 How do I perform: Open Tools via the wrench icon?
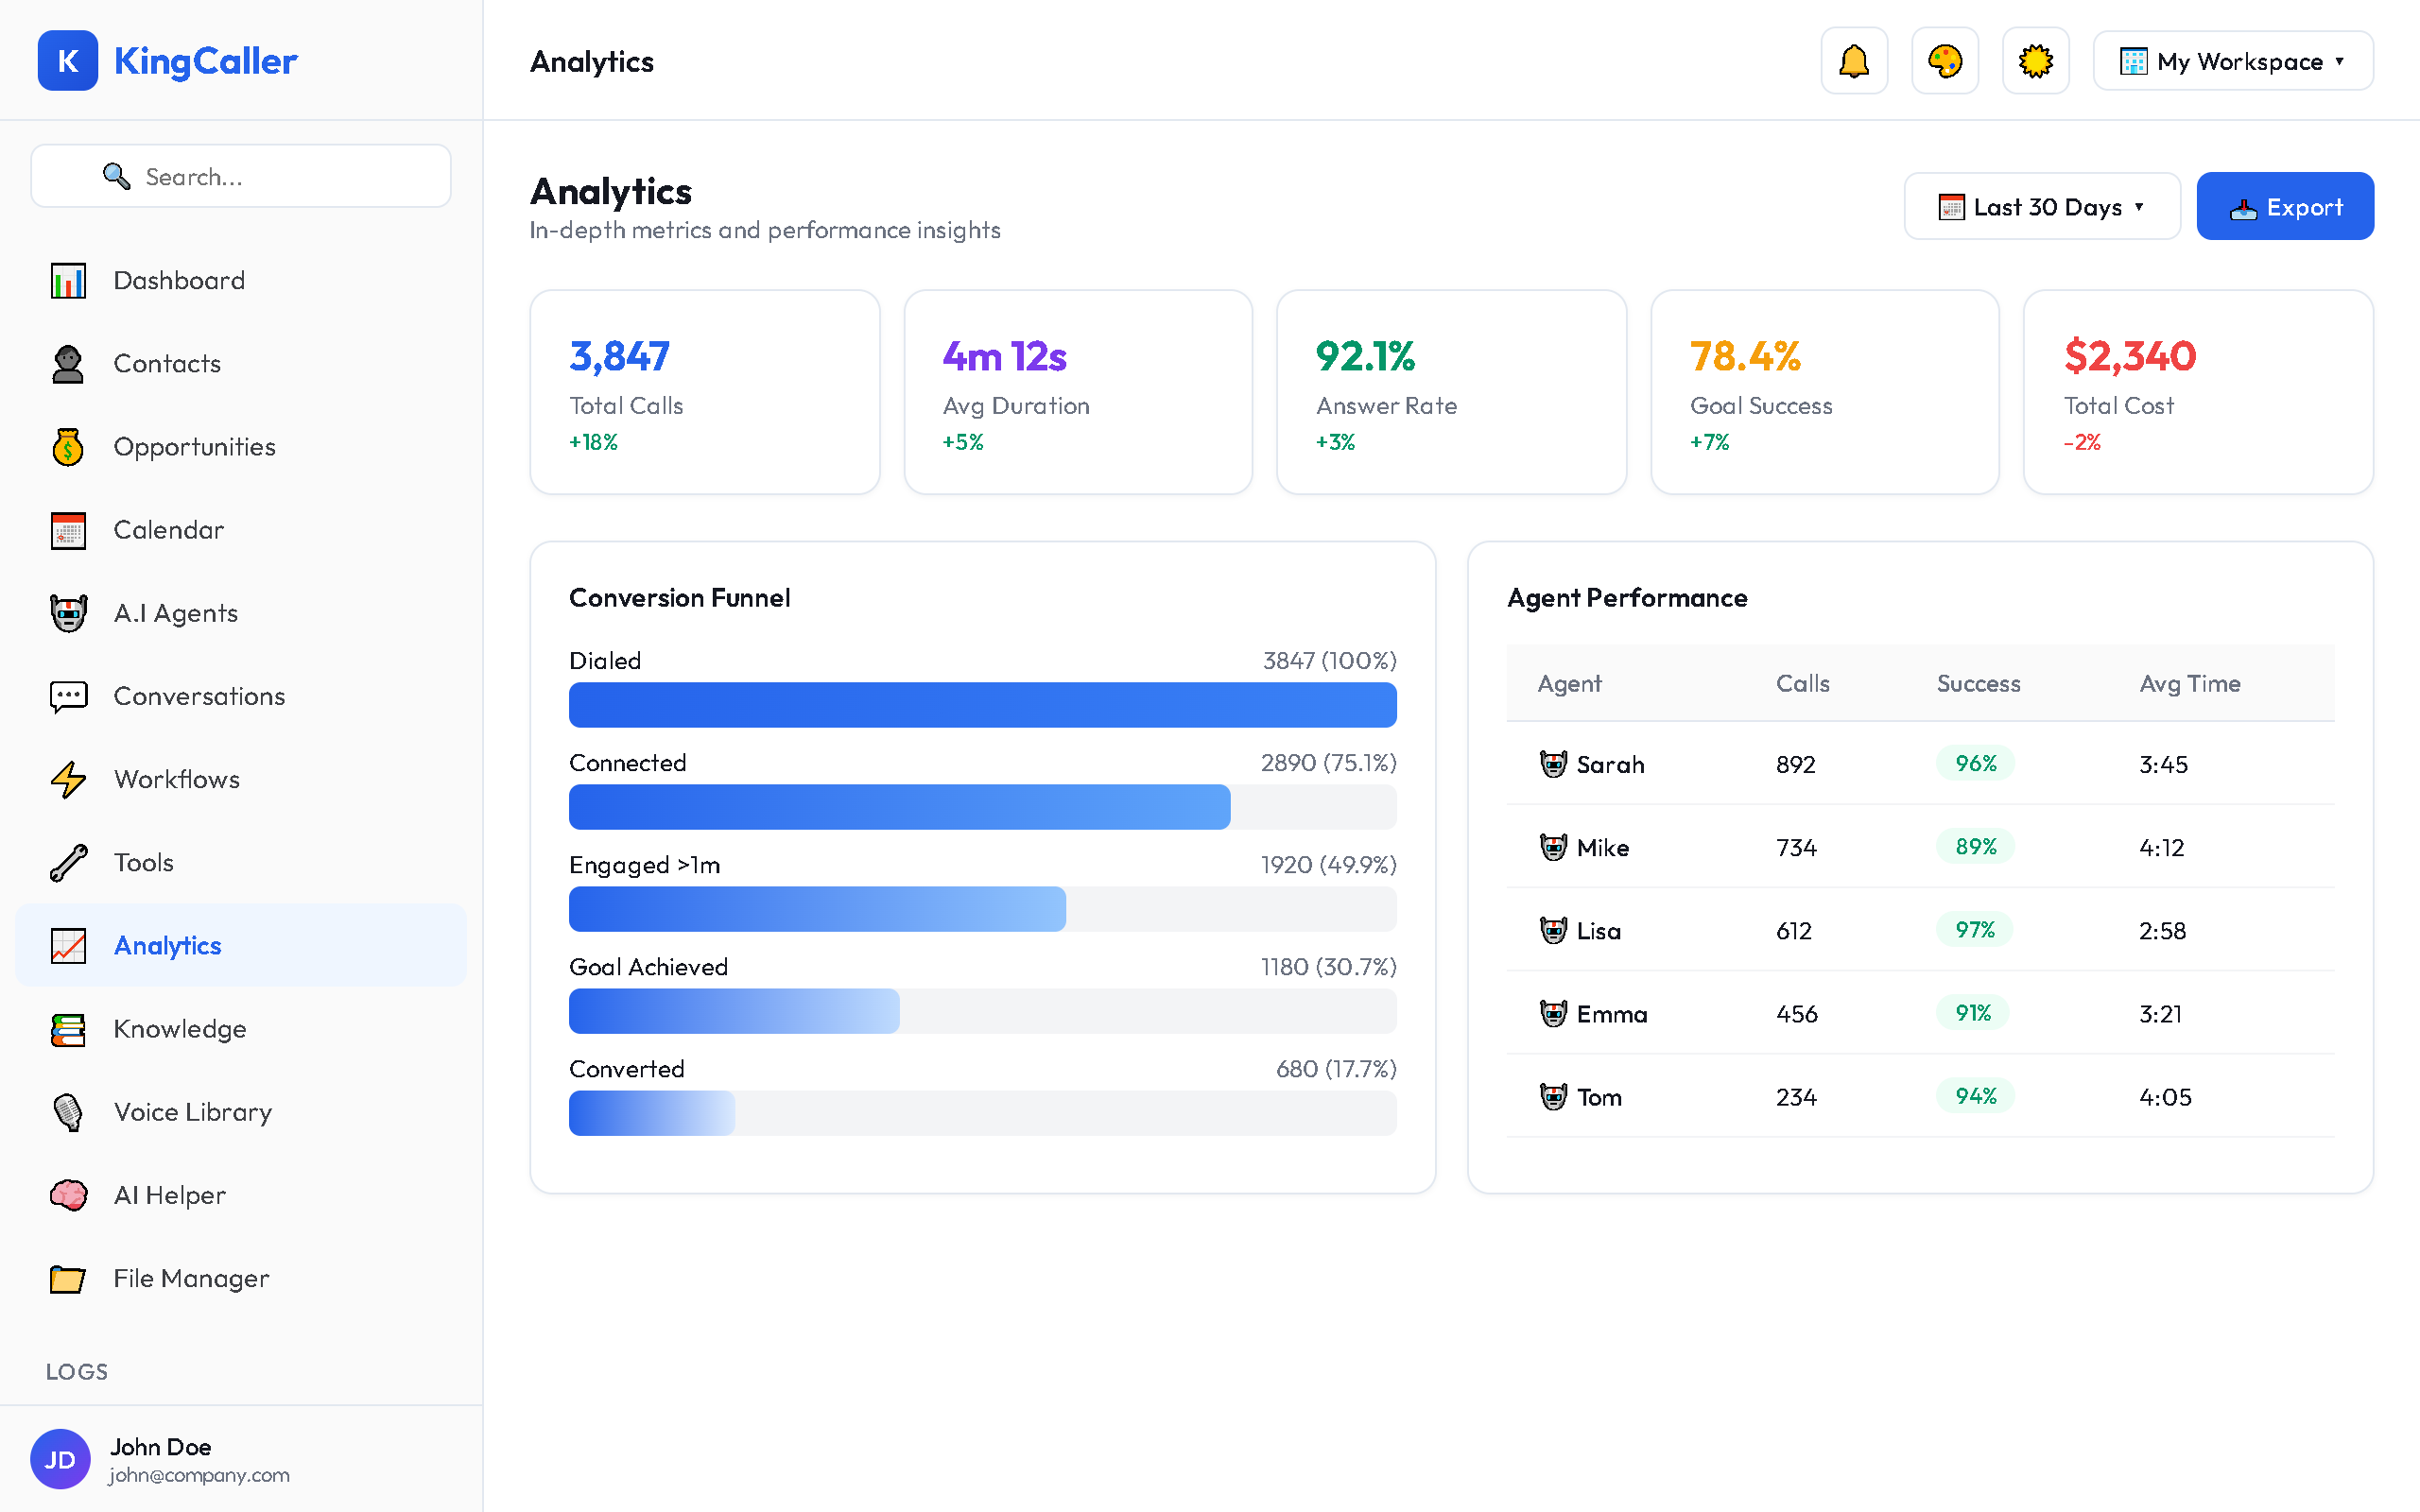pos(67,862)
